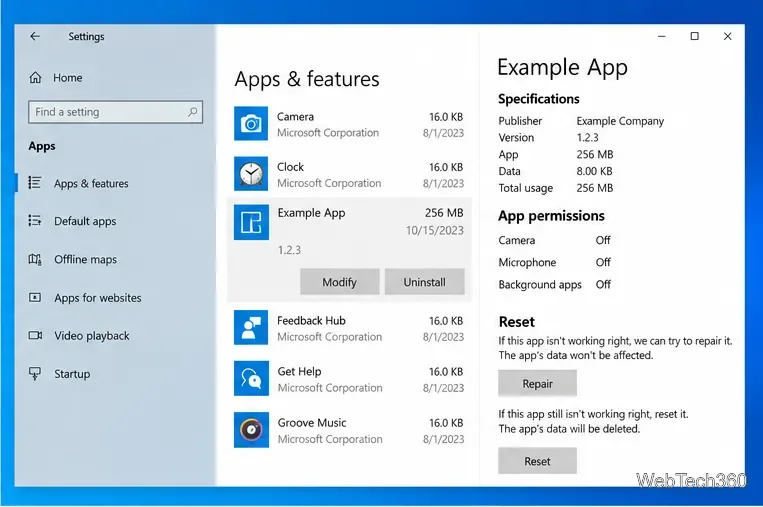763x507 pixels.
Task: Open Startup settings page
Action: 72,374
